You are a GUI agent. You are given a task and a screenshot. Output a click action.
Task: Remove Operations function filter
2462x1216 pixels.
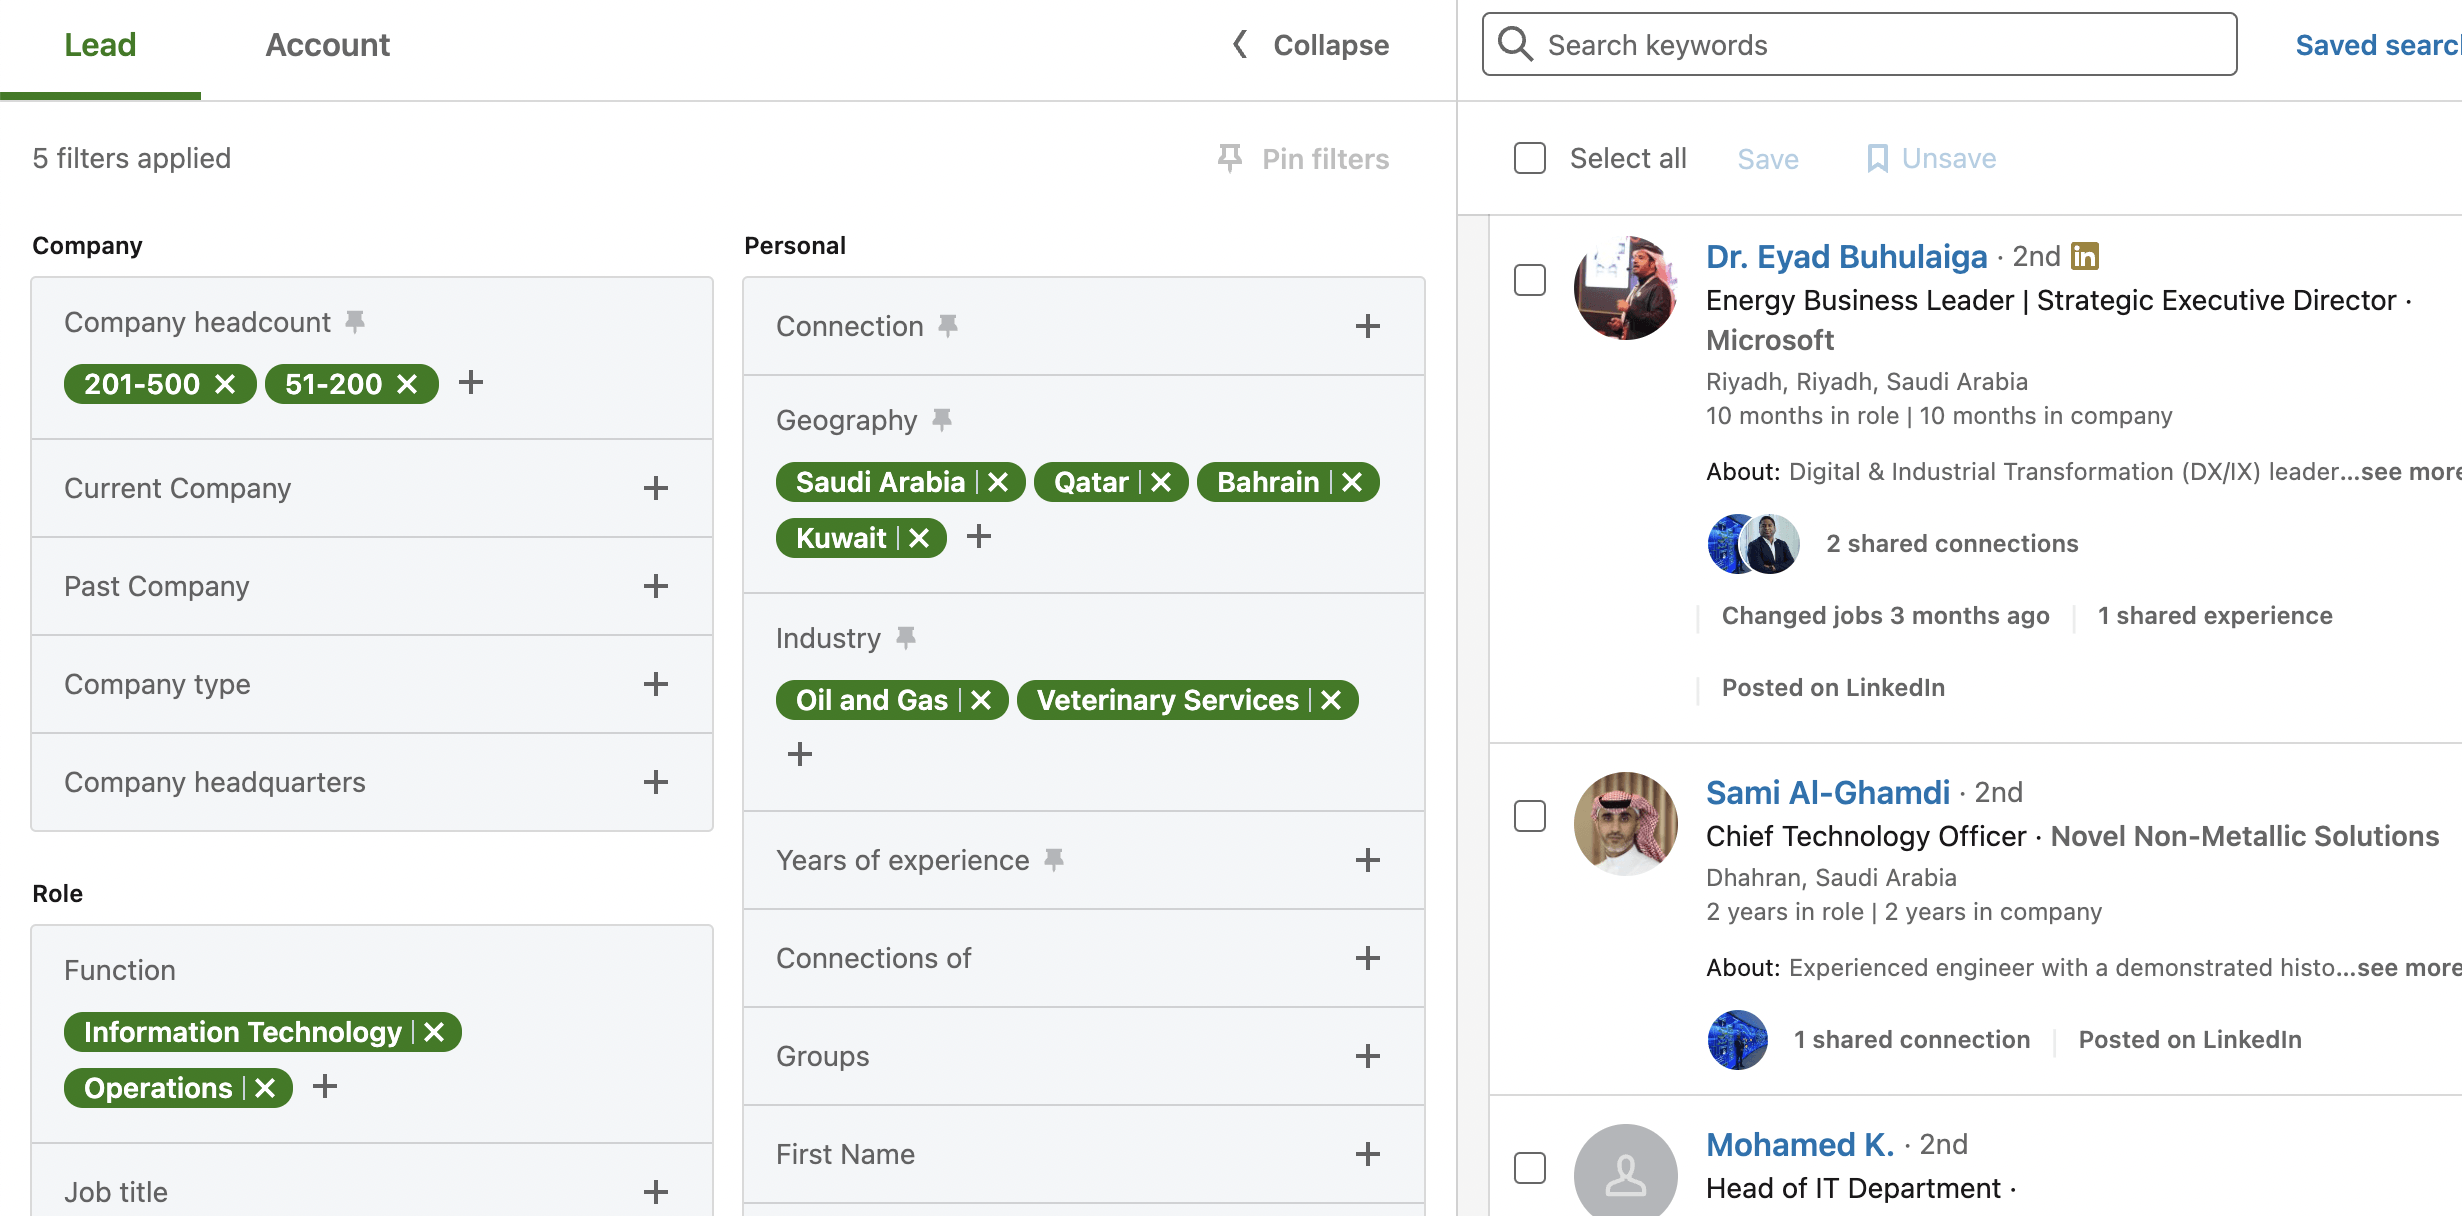tap(265, 1088)
